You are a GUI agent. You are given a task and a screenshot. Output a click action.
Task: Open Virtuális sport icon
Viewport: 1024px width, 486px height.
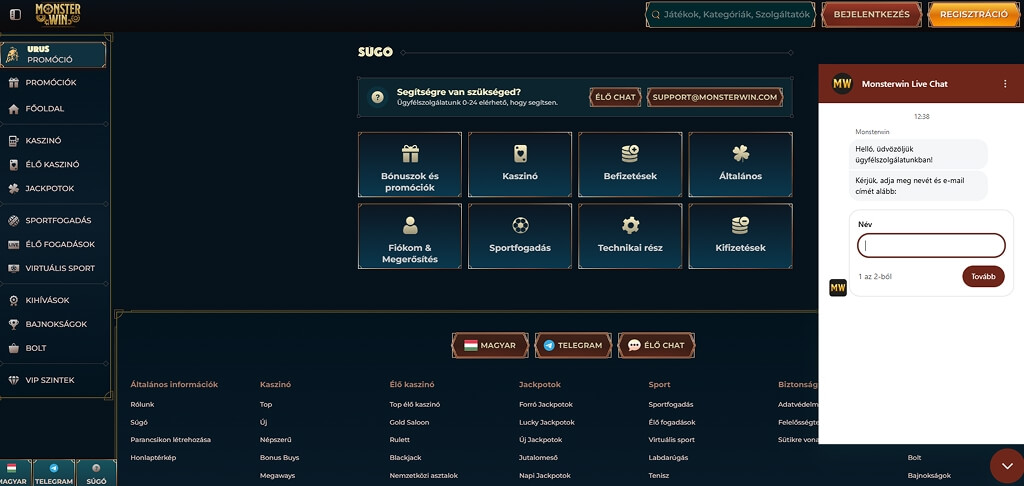pyautogui.click(x=13, y=268)
